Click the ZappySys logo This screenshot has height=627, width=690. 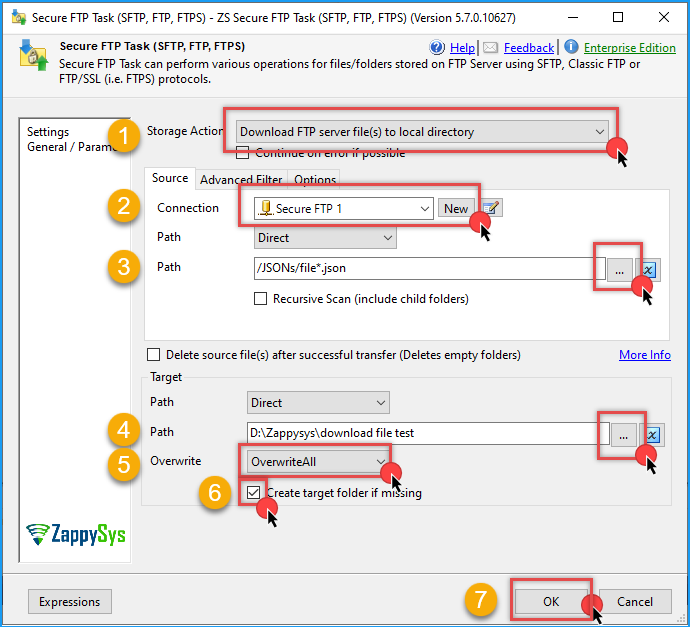click(x=76, y=534)
